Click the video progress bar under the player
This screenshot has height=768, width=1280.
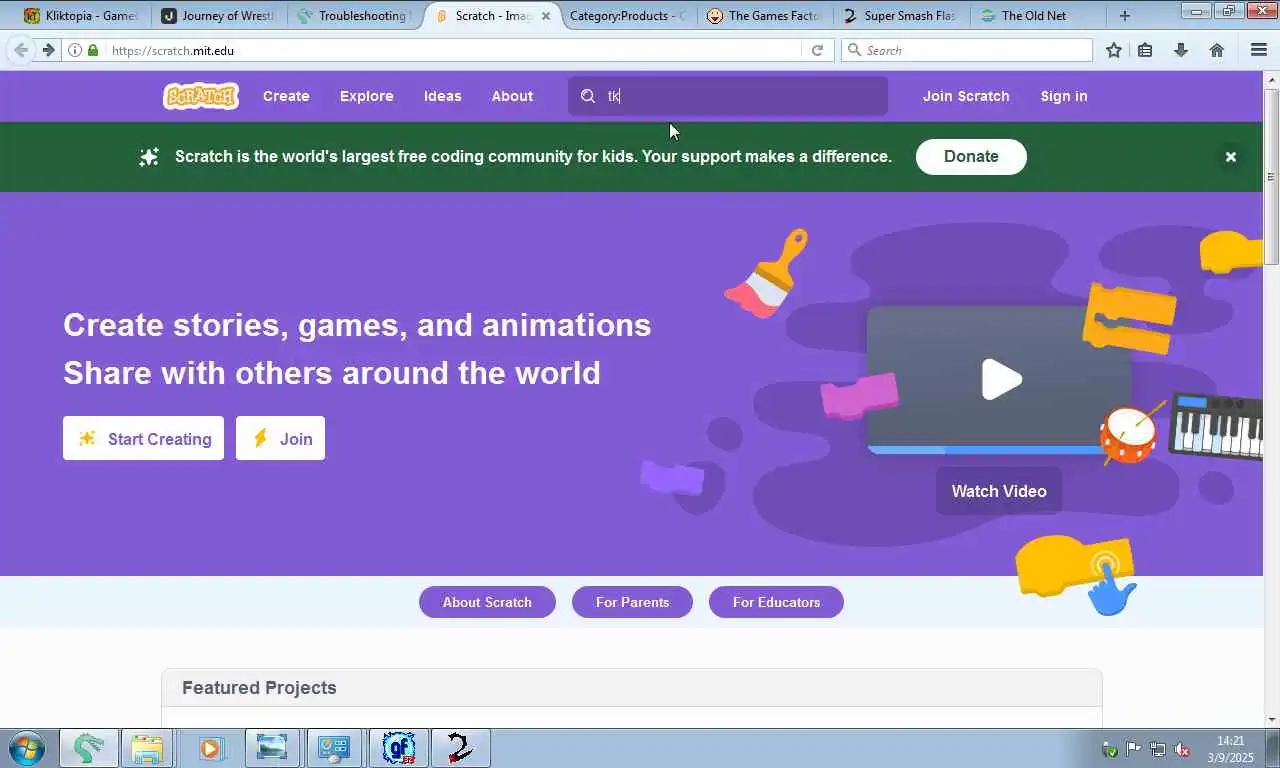tap(999, 450)
